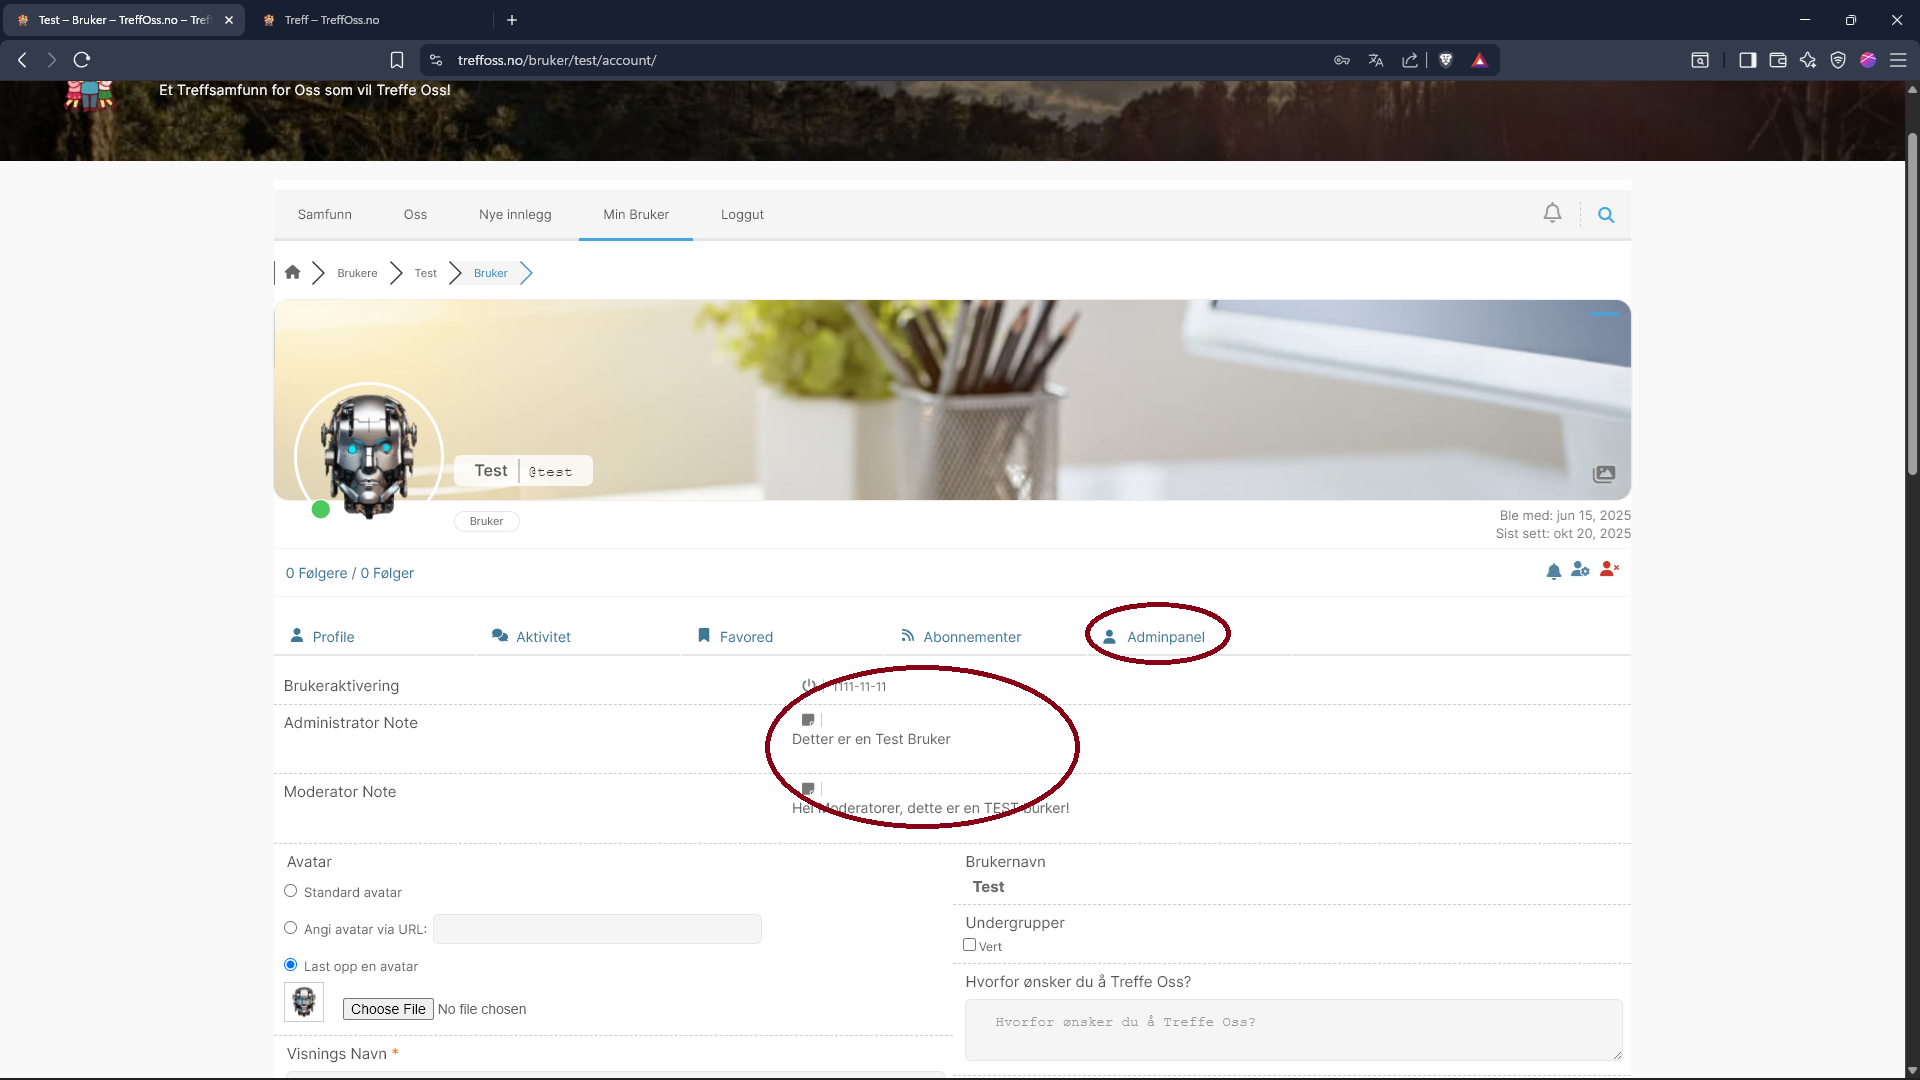Click the red remove user icon
The image size is (1920, 1080).
(x=1609, y=569)
